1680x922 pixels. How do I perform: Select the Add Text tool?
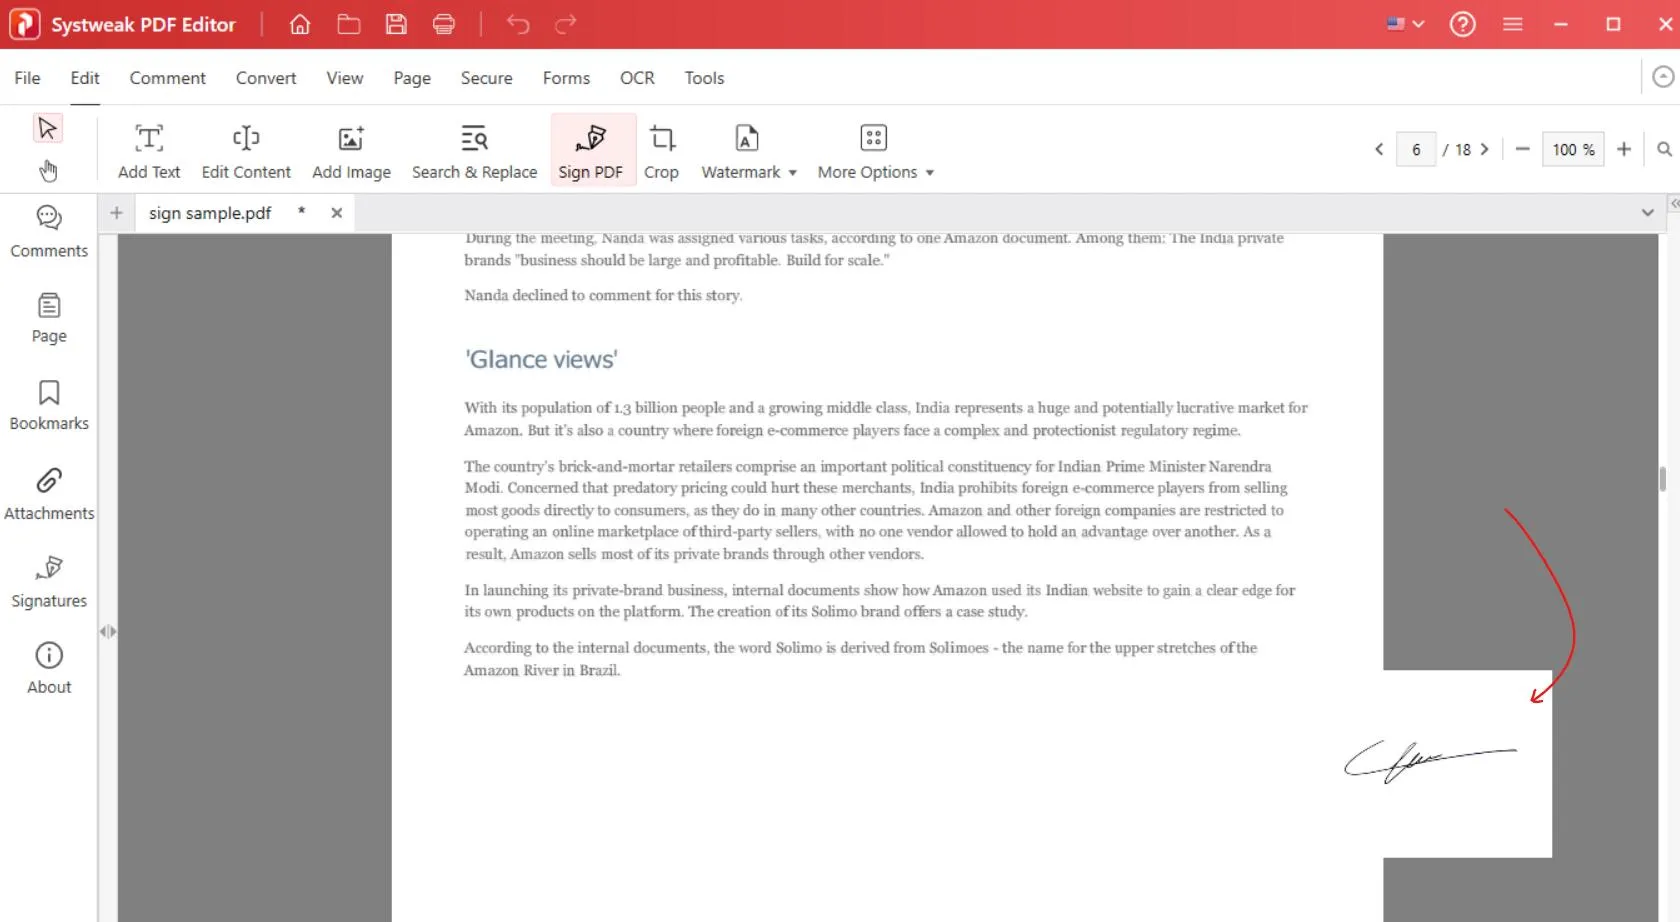coord(149,151)
